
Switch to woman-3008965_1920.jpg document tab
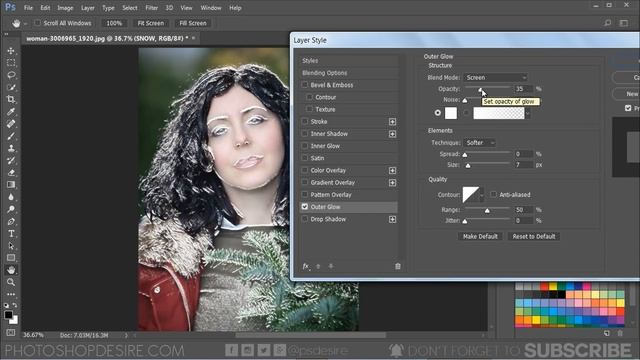click(x=107, y=38)
